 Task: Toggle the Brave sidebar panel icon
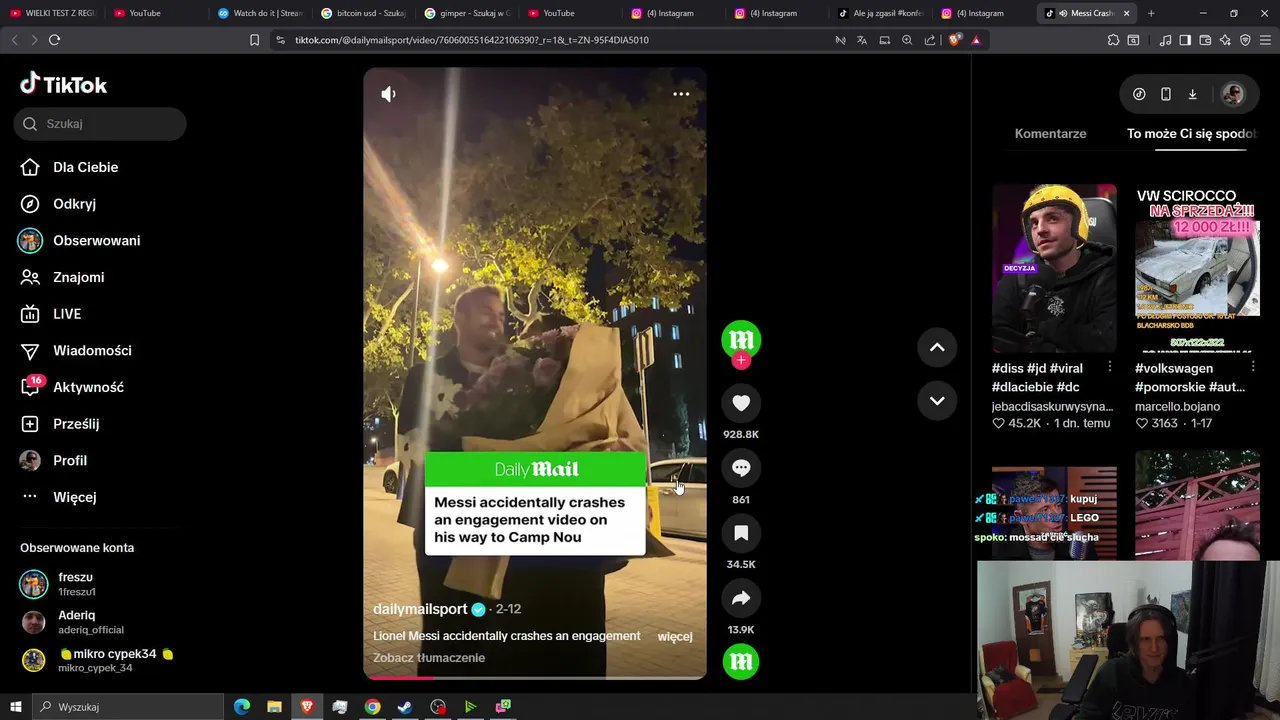(1185, 40)
